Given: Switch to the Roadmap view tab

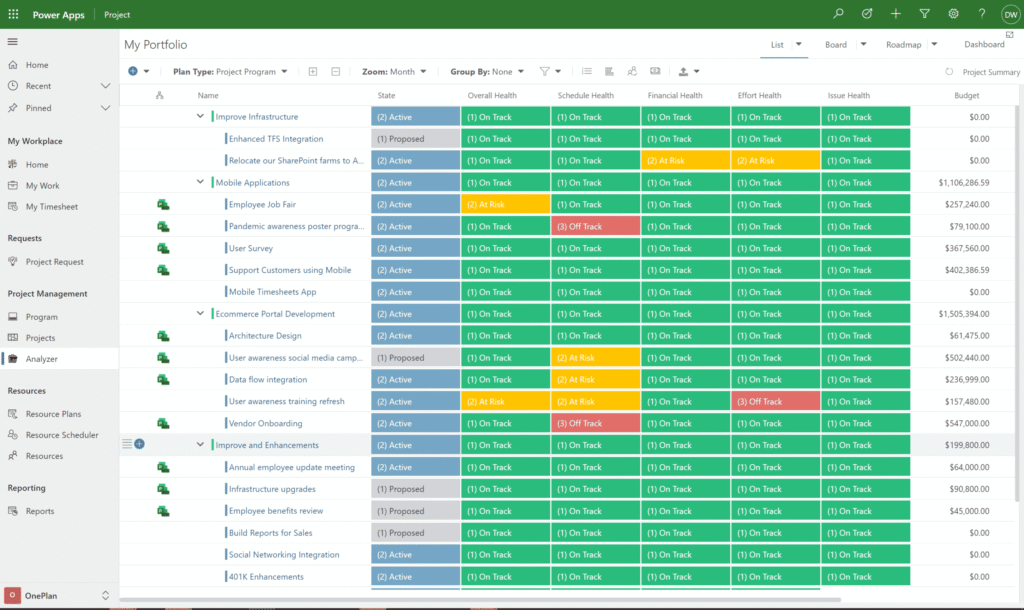Looking at the screenshot, I should [x=903, y=44].
